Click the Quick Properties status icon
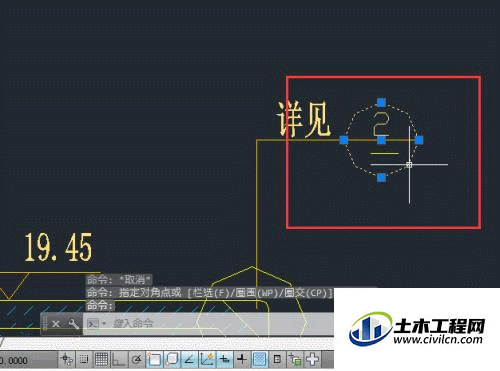 click(x=277, y=359)
